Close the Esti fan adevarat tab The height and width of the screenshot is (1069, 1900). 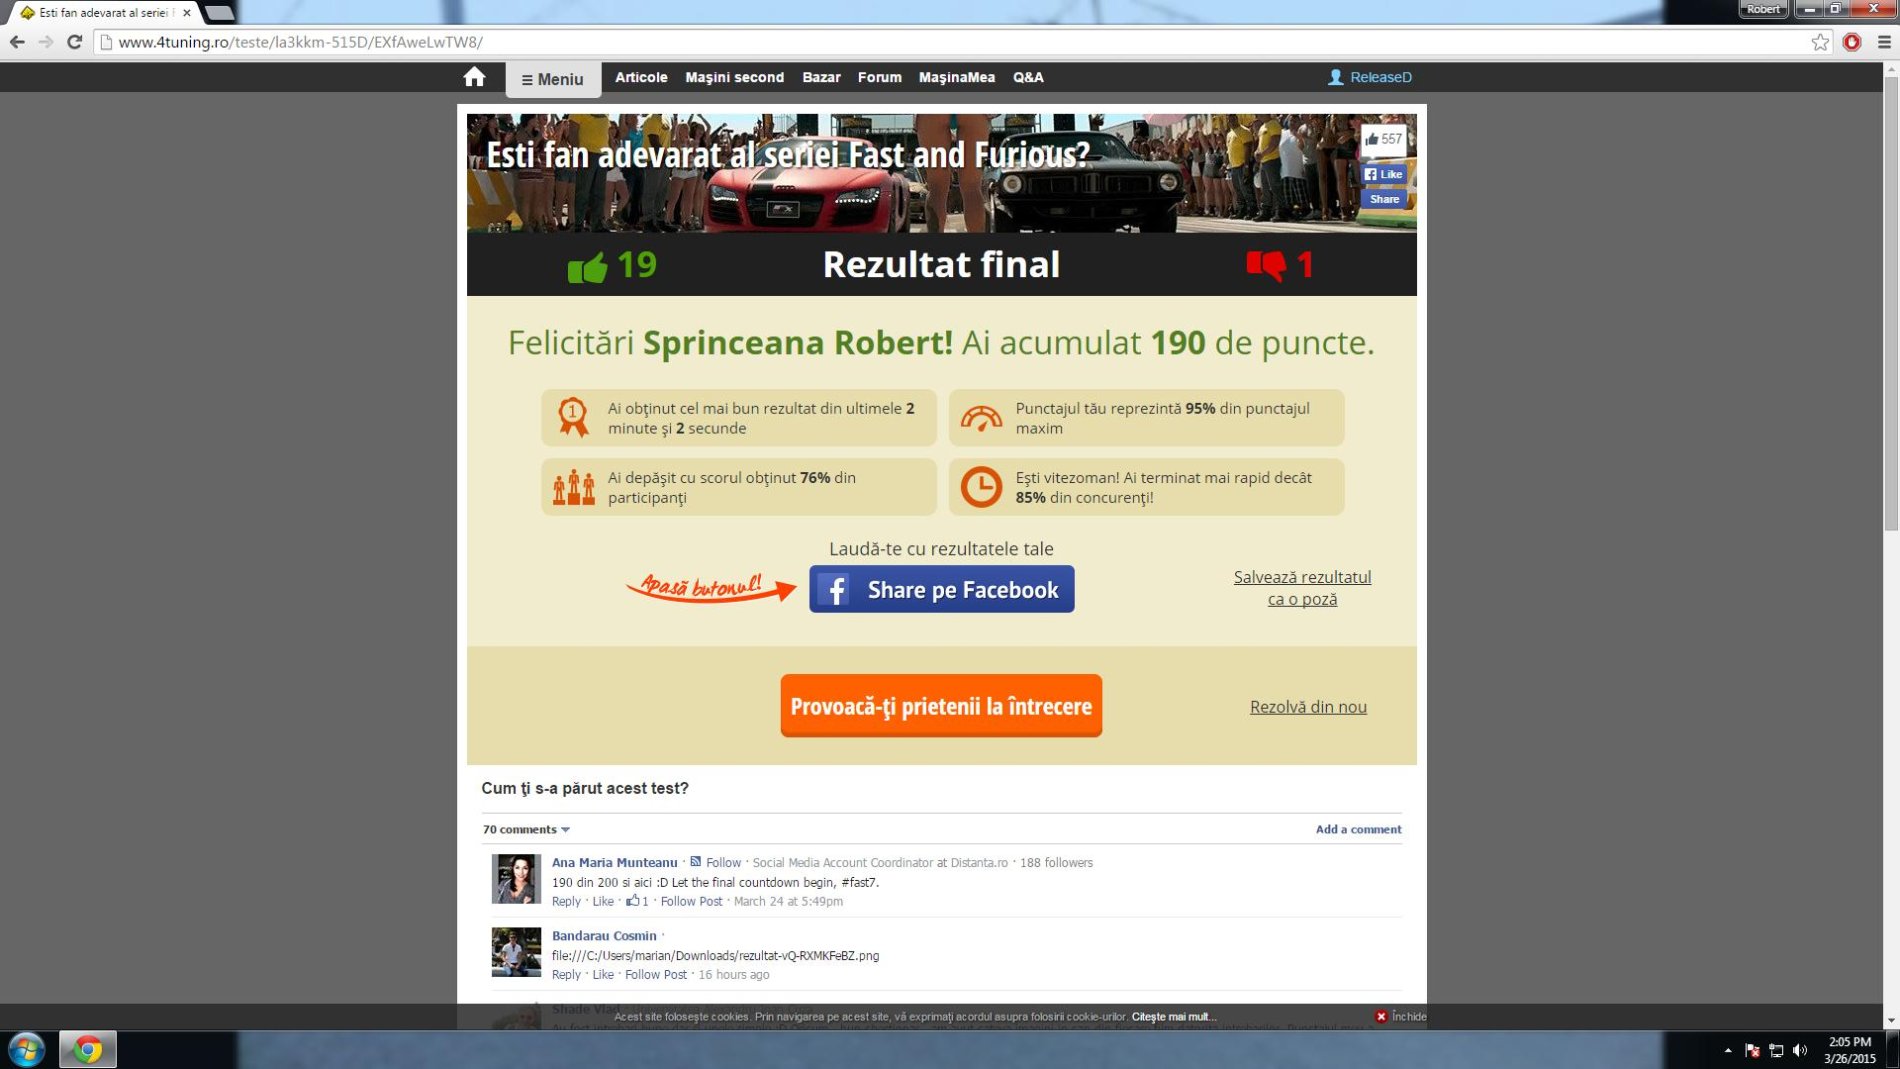(187, 13)
